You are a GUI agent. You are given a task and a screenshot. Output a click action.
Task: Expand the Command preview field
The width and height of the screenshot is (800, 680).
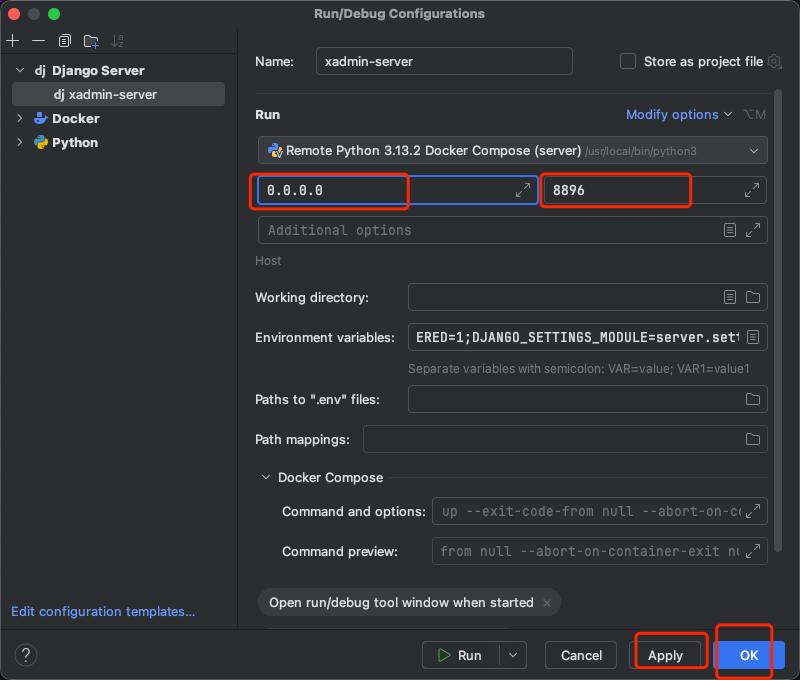[753, 551]
